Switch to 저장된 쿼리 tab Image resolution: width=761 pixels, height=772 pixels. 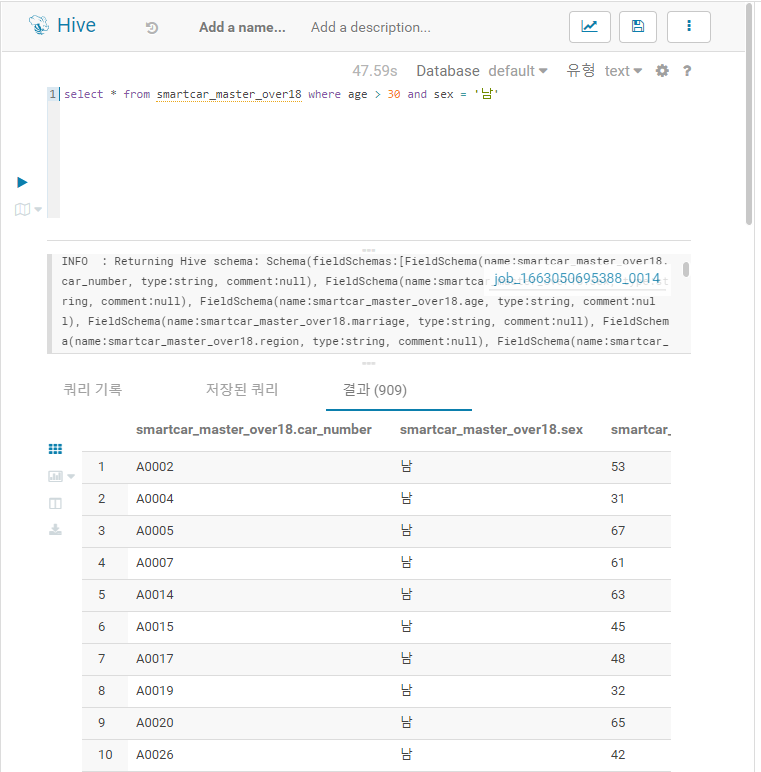pos(242,390)
